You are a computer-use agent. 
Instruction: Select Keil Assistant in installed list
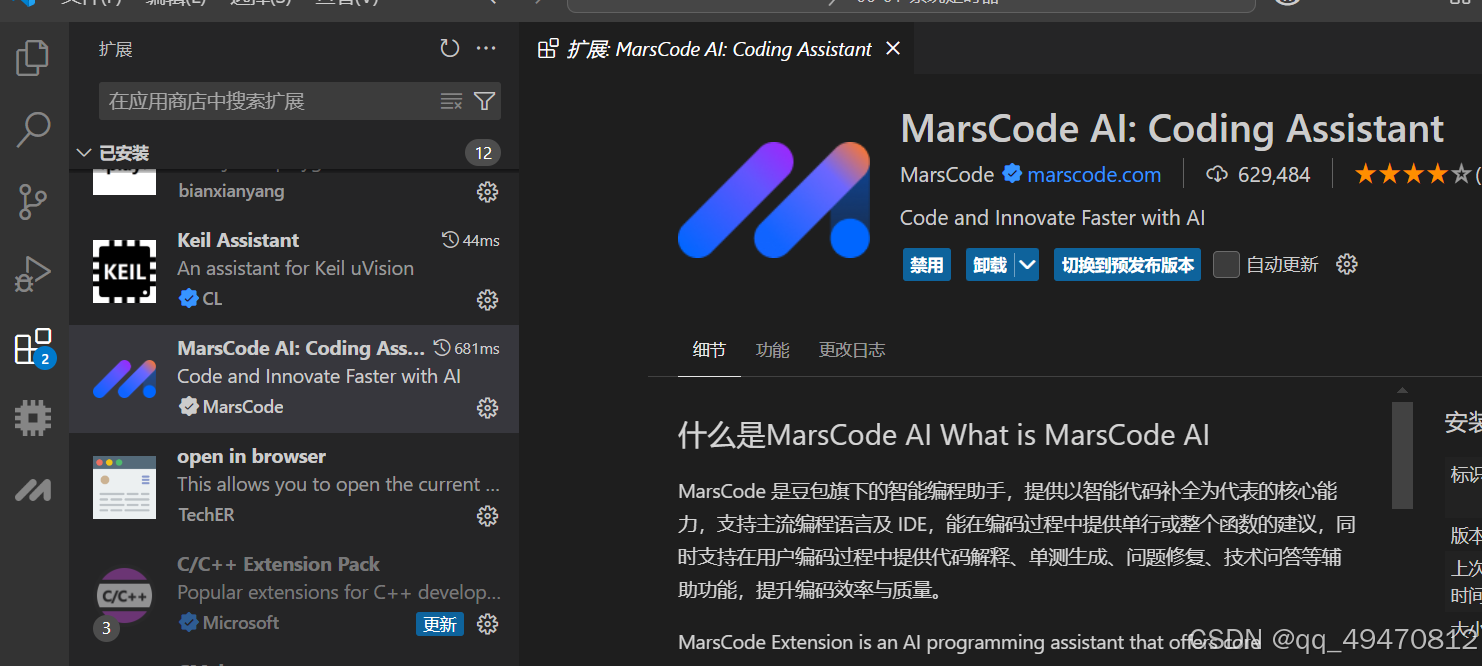click(x=294, y=271)
